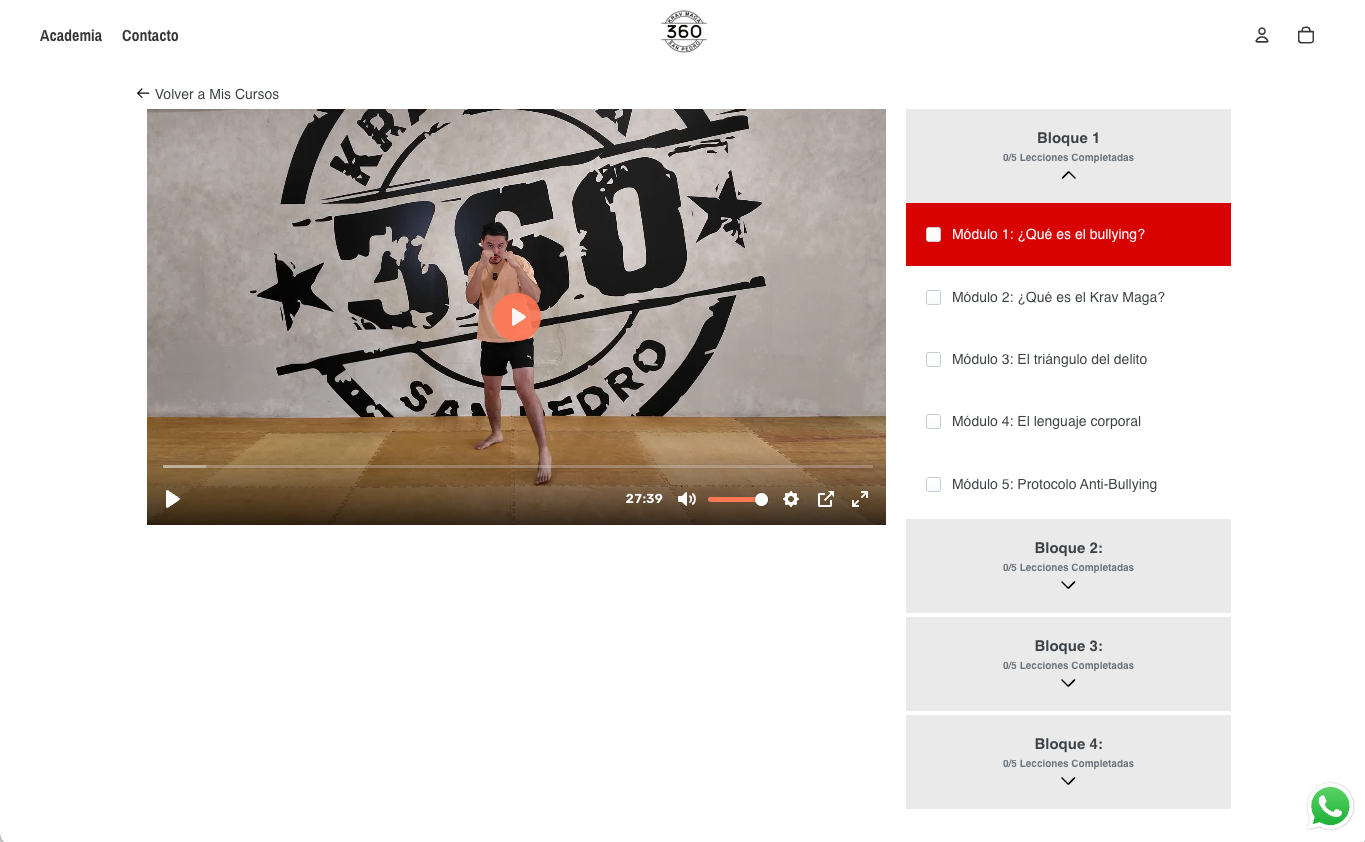Viewport: 1365px width, 842px height.
Task: Enter fullscreen on the video player
Action: point(860,499)
